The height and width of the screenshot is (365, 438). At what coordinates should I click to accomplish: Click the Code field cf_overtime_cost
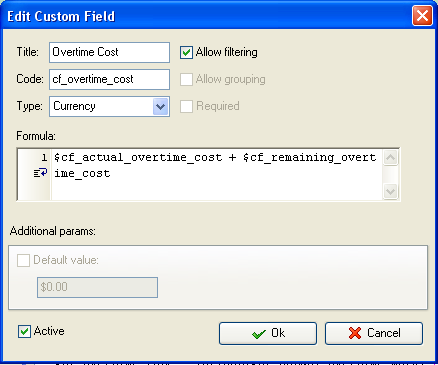[x=109, y=79]
